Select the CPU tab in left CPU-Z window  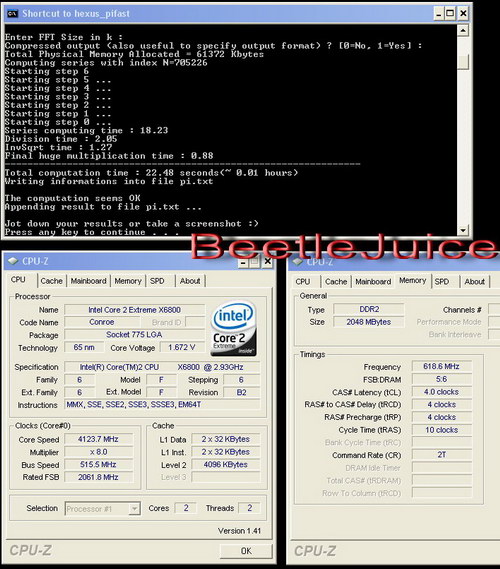18,280
